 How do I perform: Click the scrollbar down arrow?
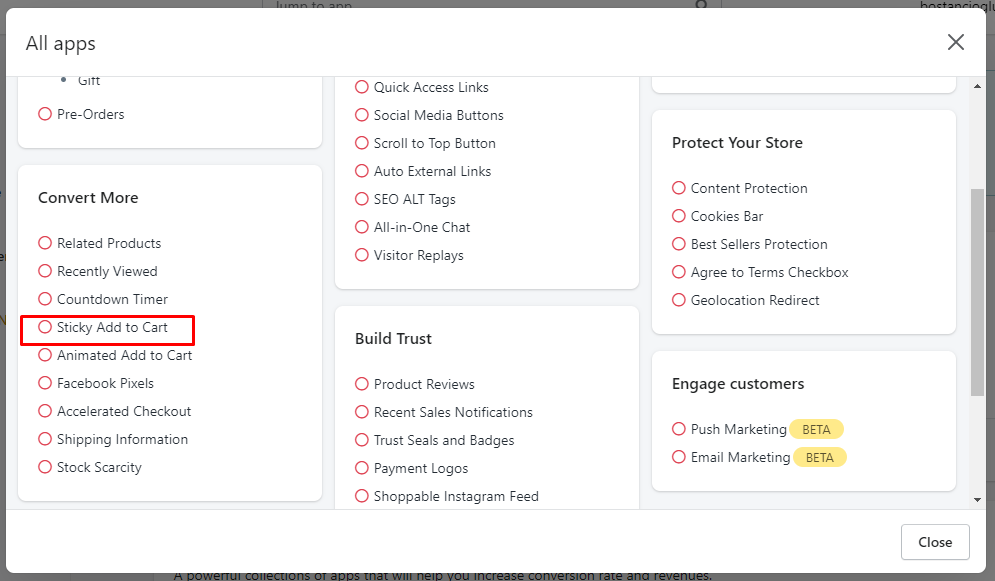point(977,499)
